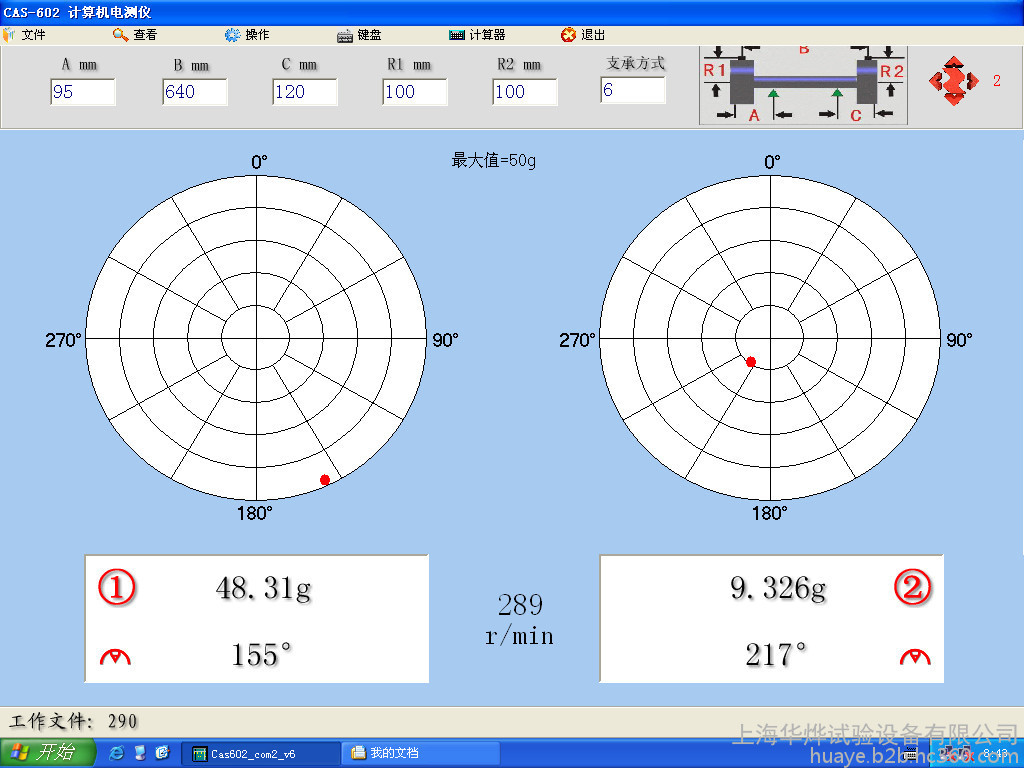Click the rotor support diagram image
This screenshot has height=768, width=1024.
[803, 85]
